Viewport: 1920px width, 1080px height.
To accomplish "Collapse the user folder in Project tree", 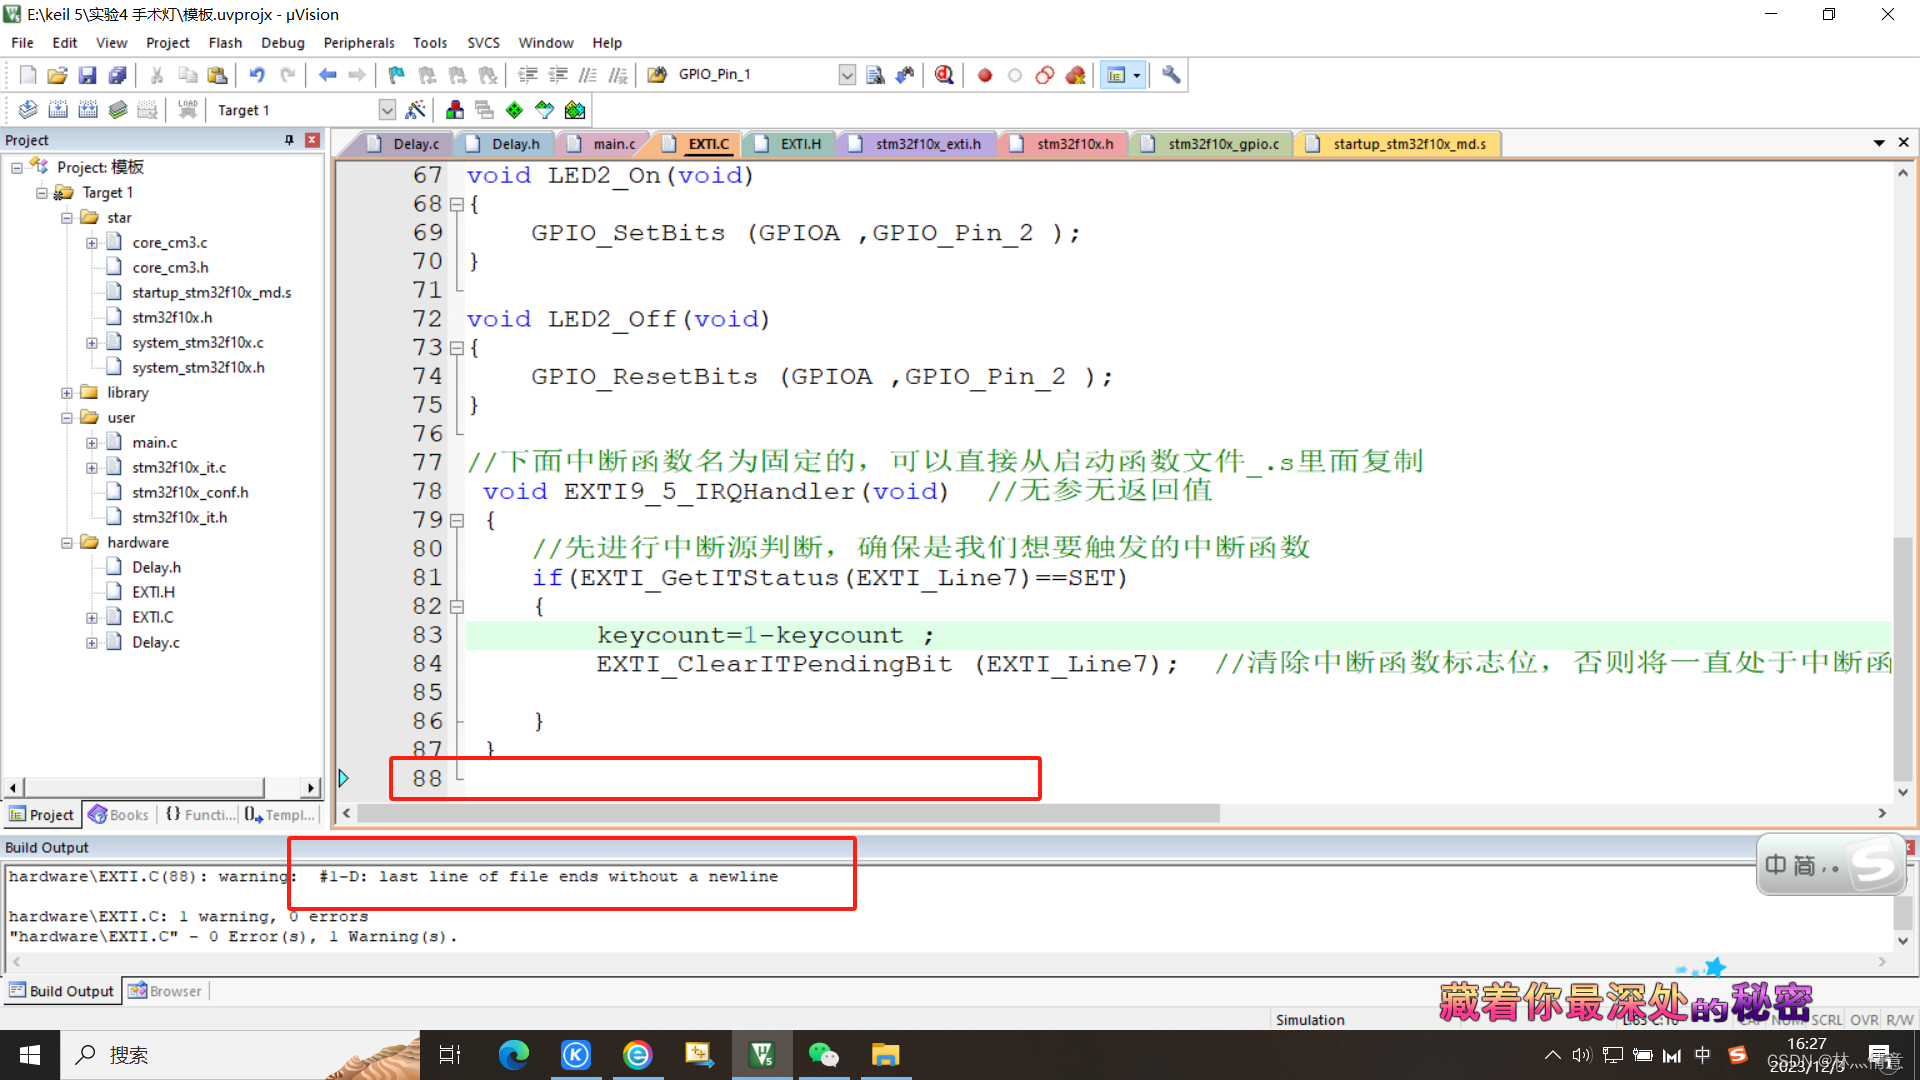I will point(67,417).
